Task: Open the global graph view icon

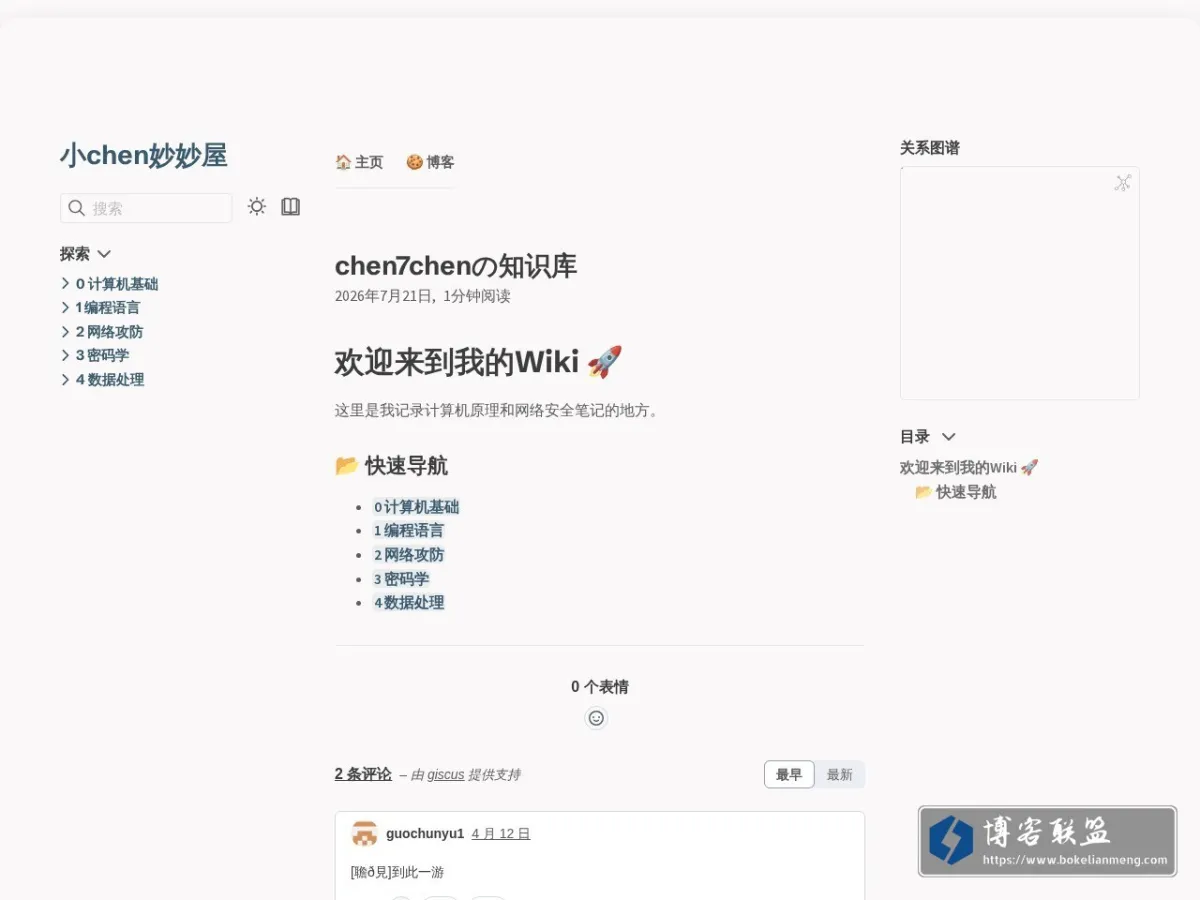Action: tap(1123, 182)
